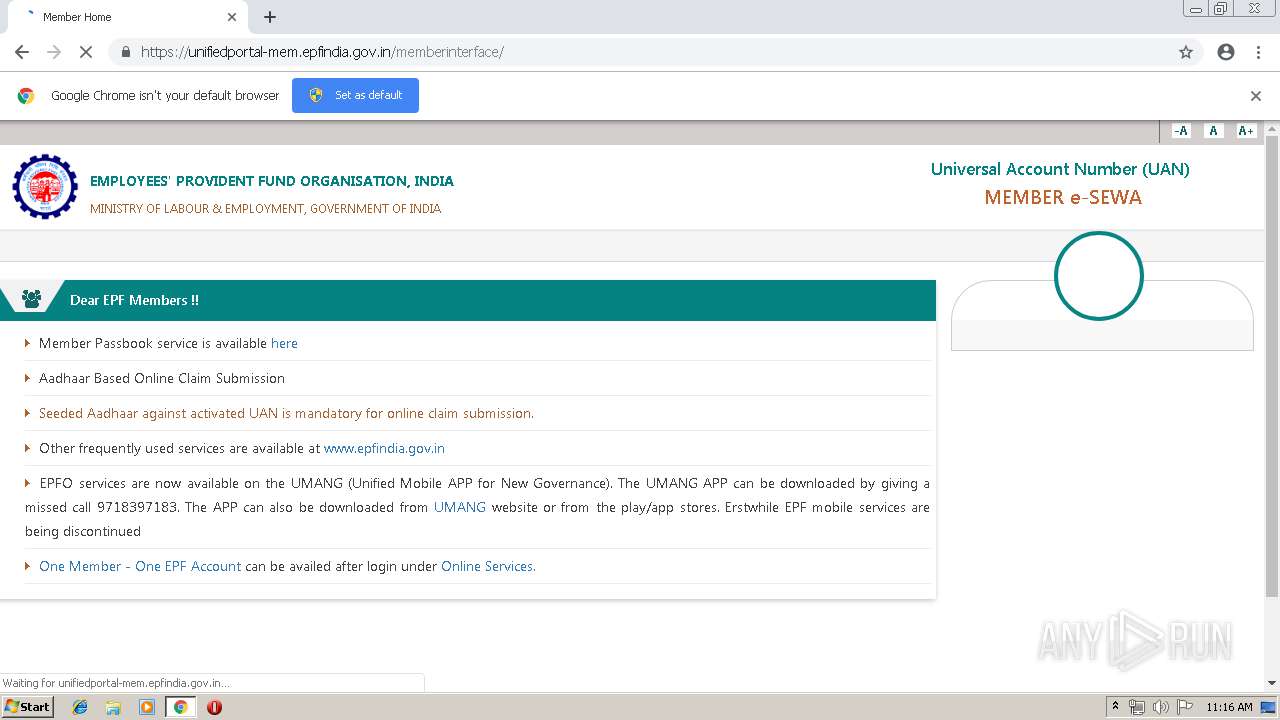Click 'Aadhaar Based Online Claim Submission' text
1280x720 pixels.
click(162, 378)
